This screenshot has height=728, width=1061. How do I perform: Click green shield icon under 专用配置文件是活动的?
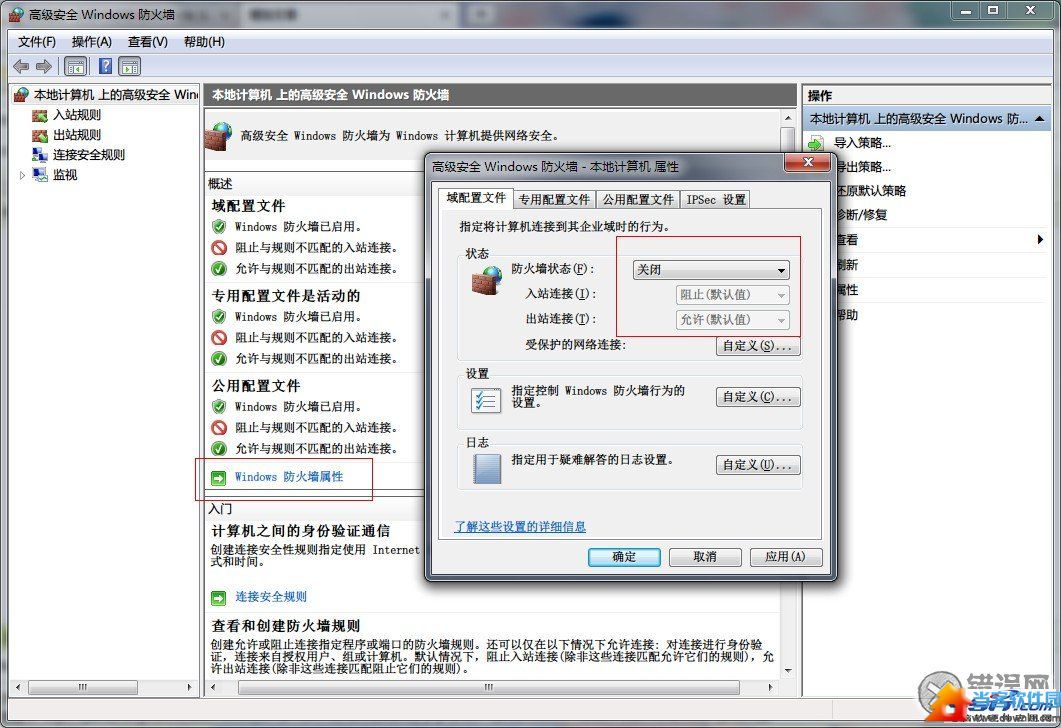click(x=219, y=317)
